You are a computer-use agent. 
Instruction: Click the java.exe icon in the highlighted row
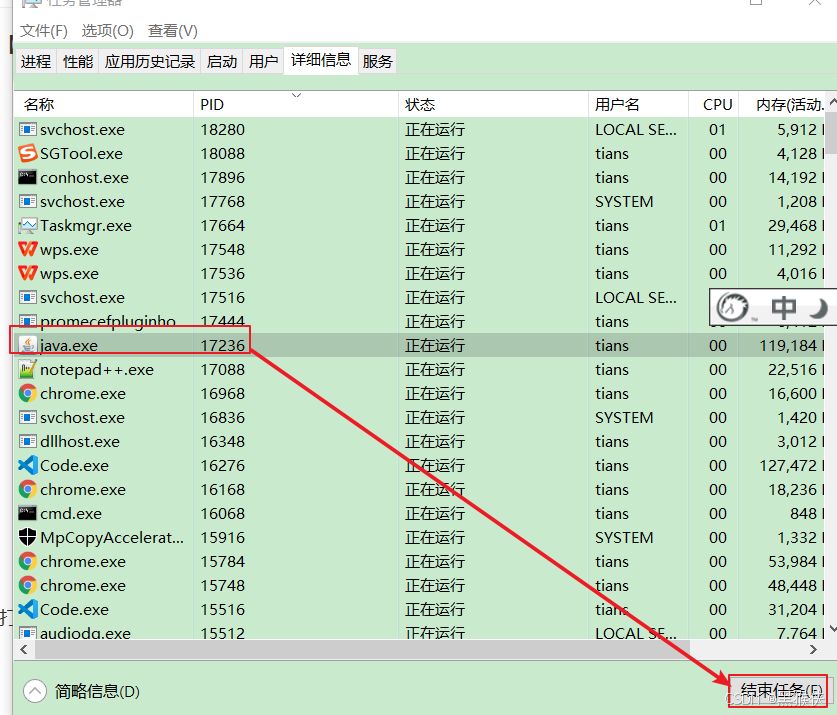[x=25, y=345]
